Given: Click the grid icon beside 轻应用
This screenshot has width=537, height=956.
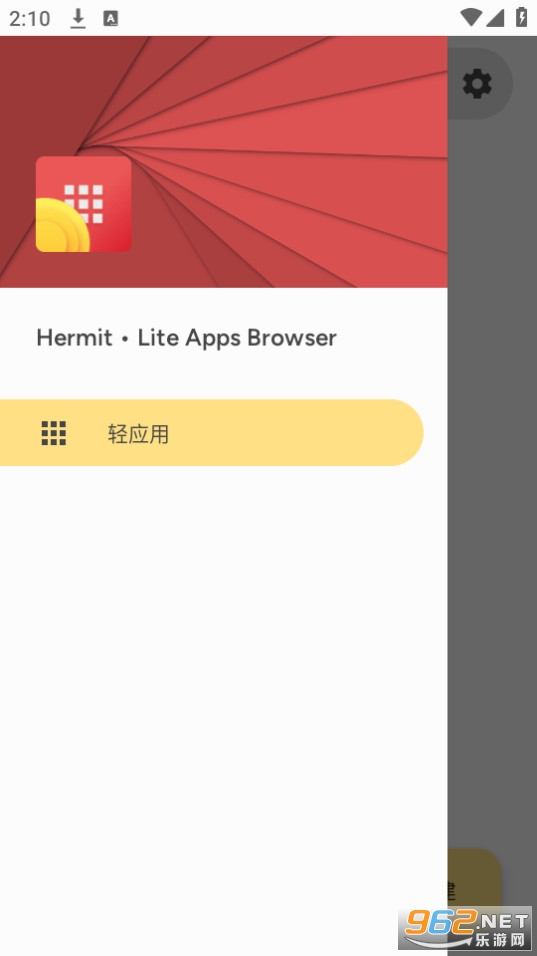Looking at the screenshot, I should [x=54, y=433].
